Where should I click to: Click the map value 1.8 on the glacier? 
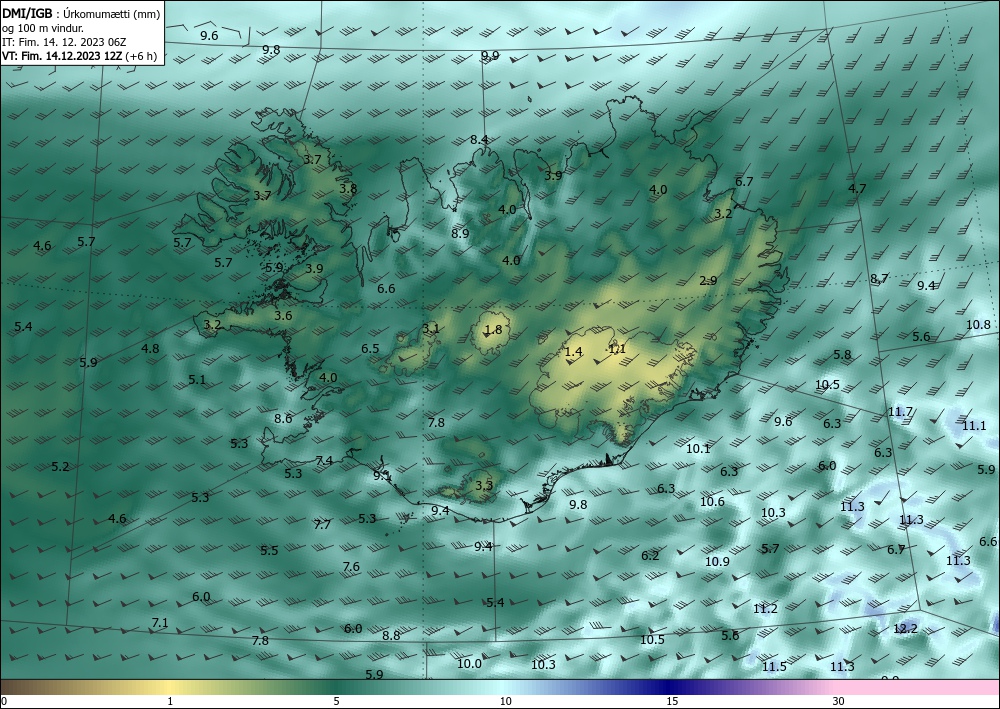coord(493,330)
